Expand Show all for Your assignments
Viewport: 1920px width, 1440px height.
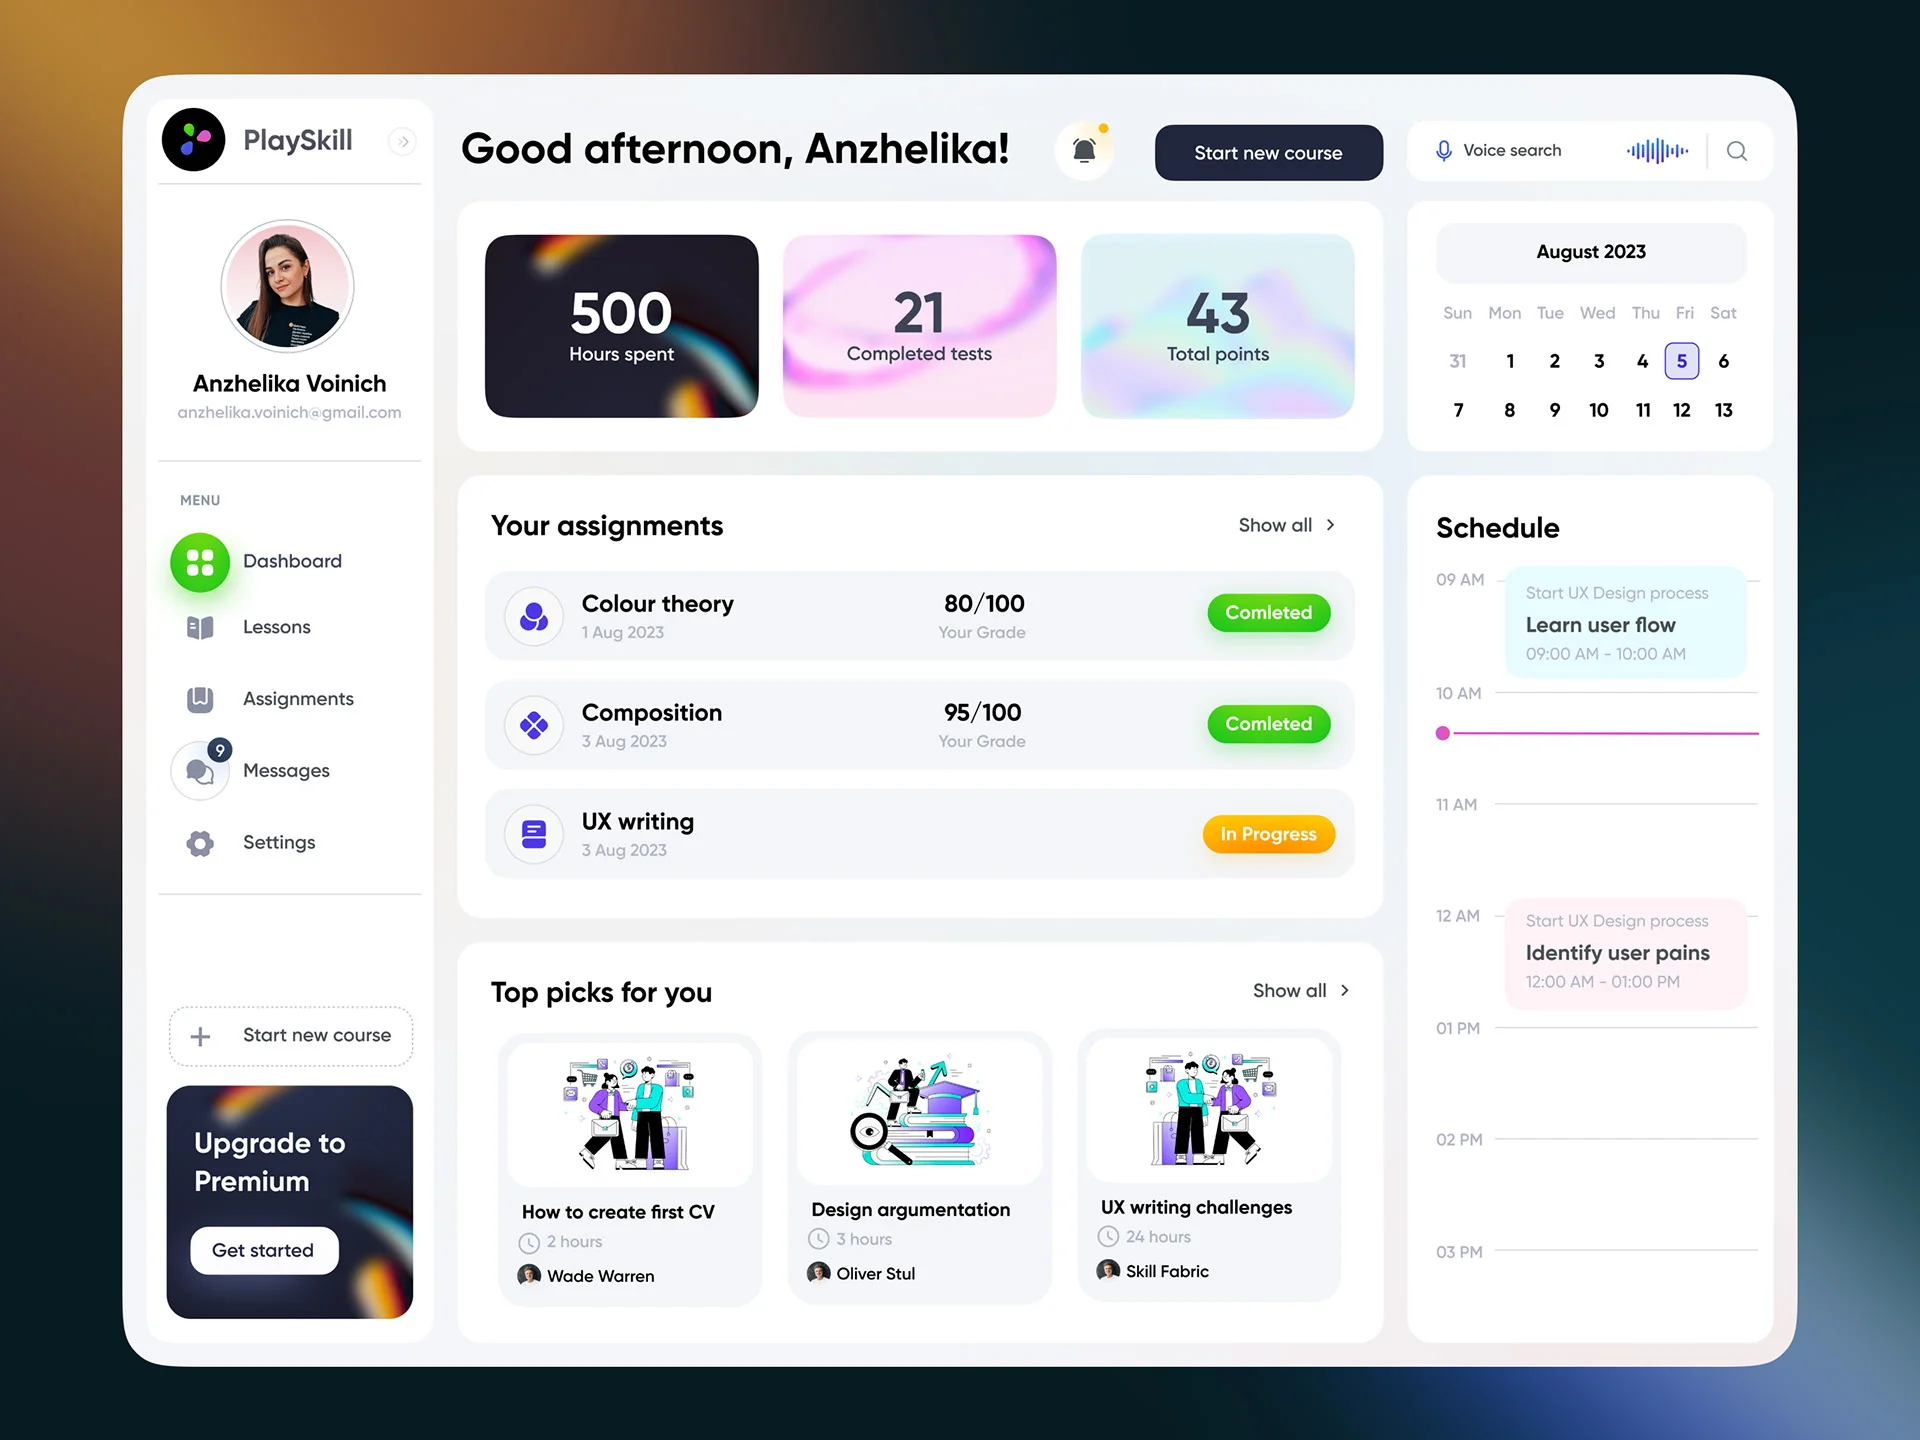[x=1287, y=525]
